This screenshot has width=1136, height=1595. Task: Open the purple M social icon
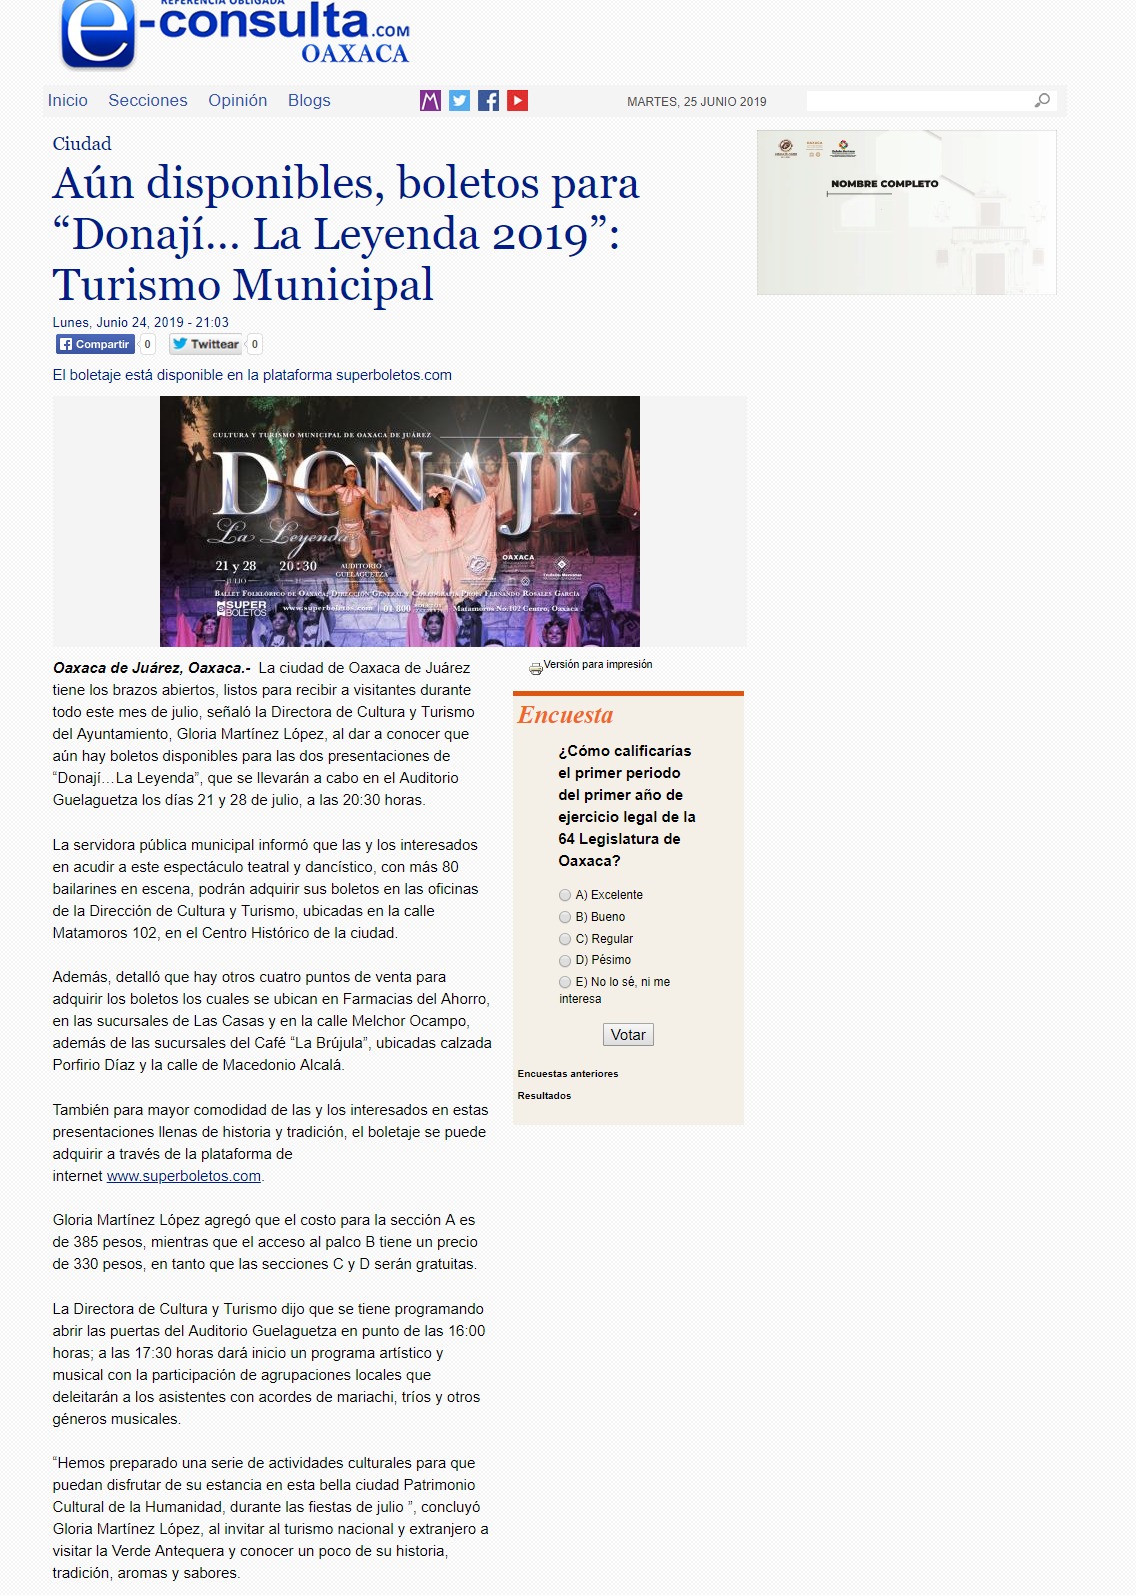click(x=430, y=100)
